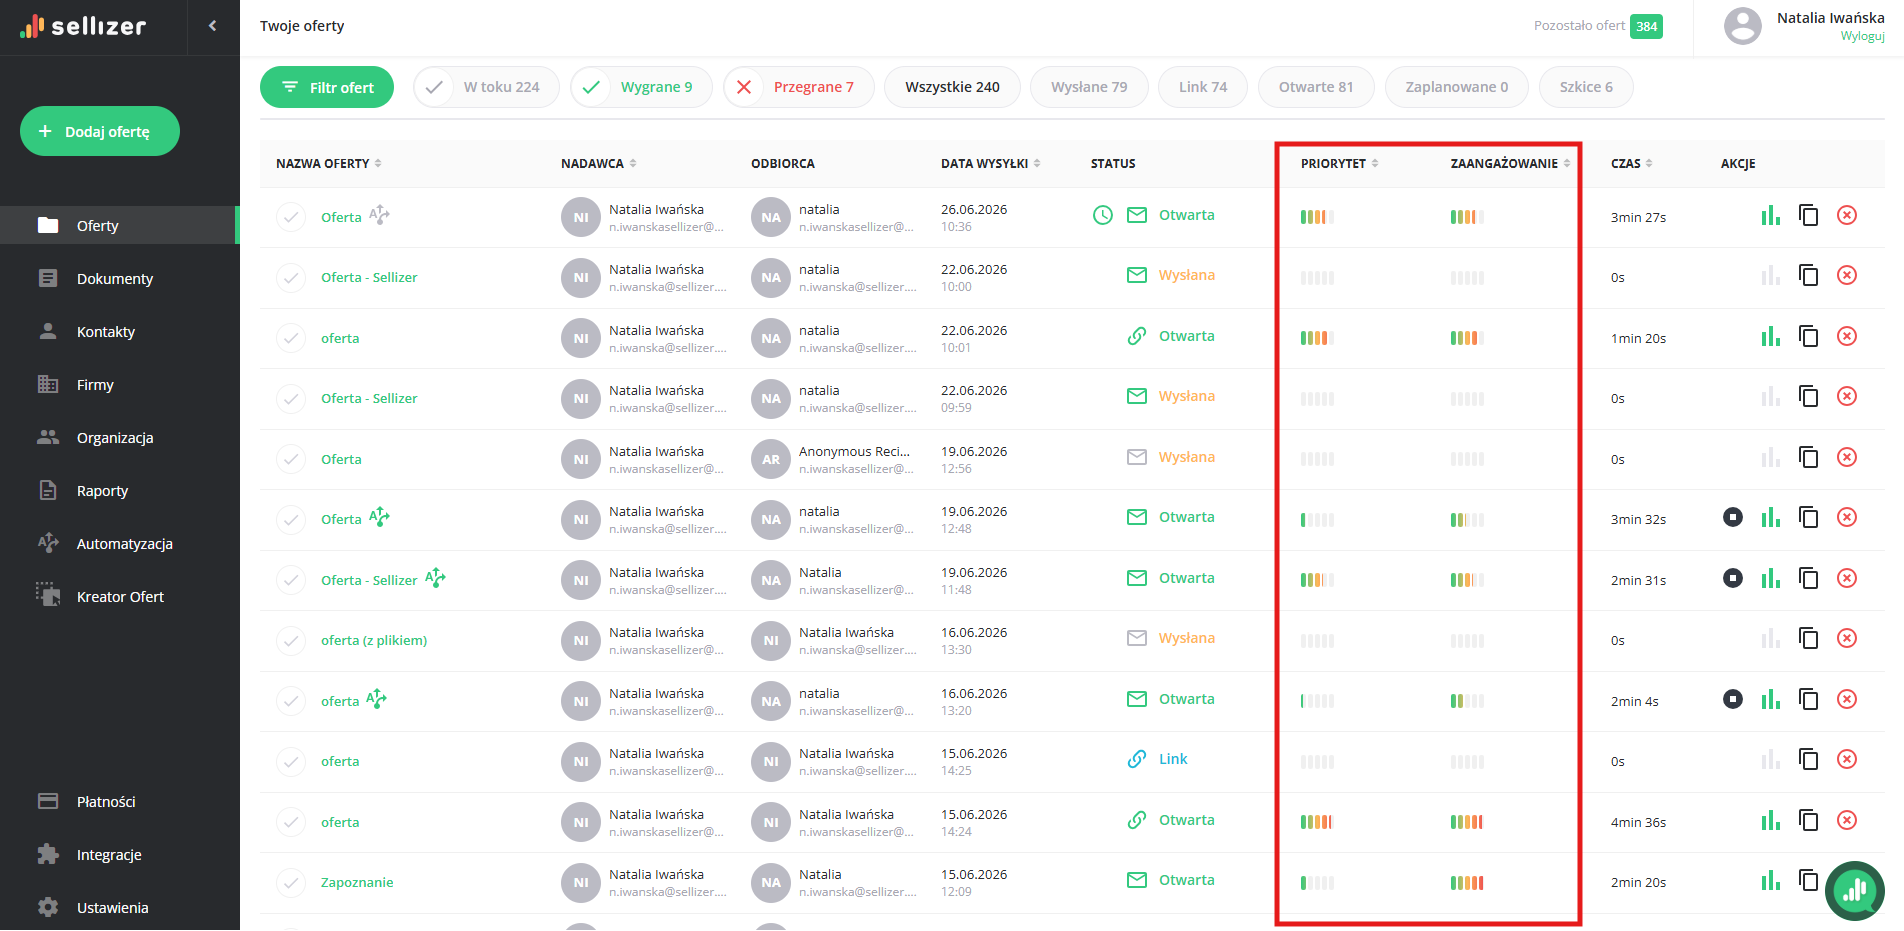
Task: Open the Zapoznanie offer
Action: click(357, 882)
